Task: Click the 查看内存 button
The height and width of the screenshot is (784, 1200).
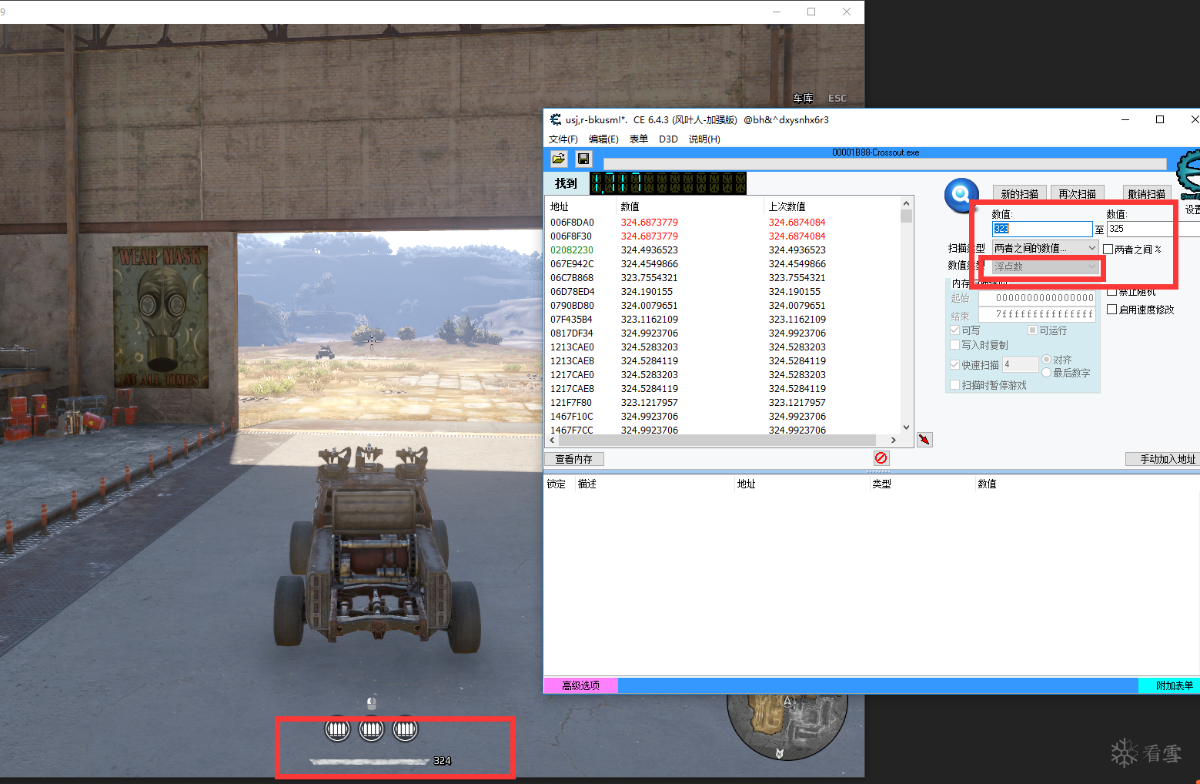Action: 574,459
